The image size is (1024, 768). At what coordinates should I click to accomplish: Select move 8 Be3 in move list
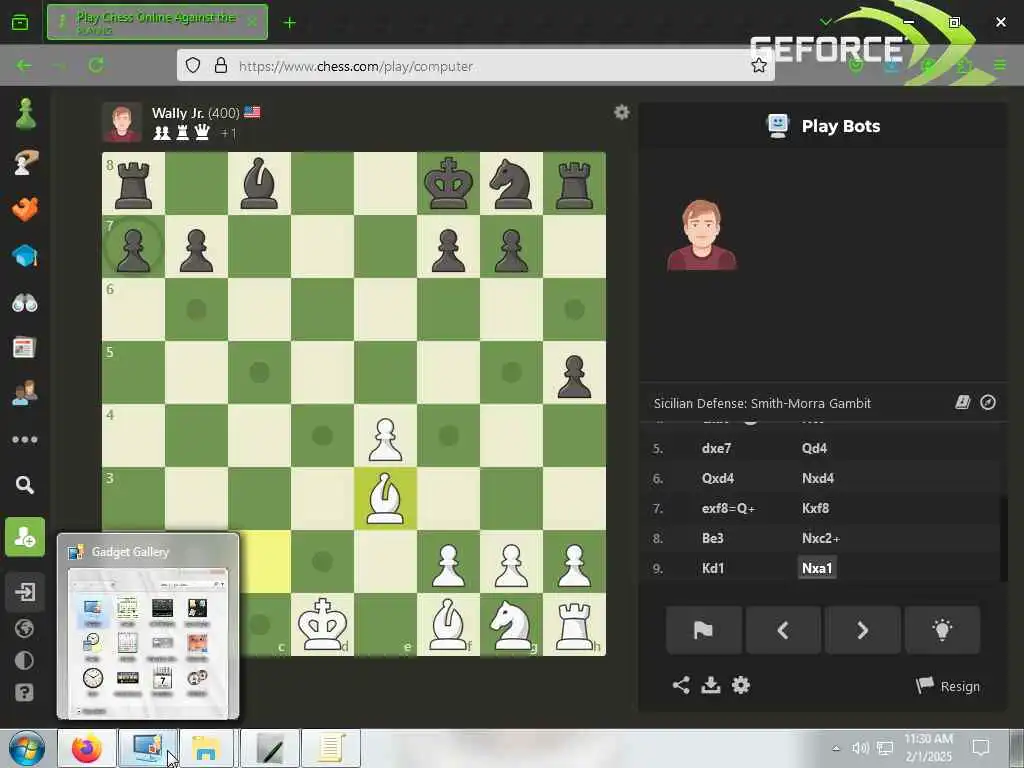pyautogui.click(x=712, y=538)
